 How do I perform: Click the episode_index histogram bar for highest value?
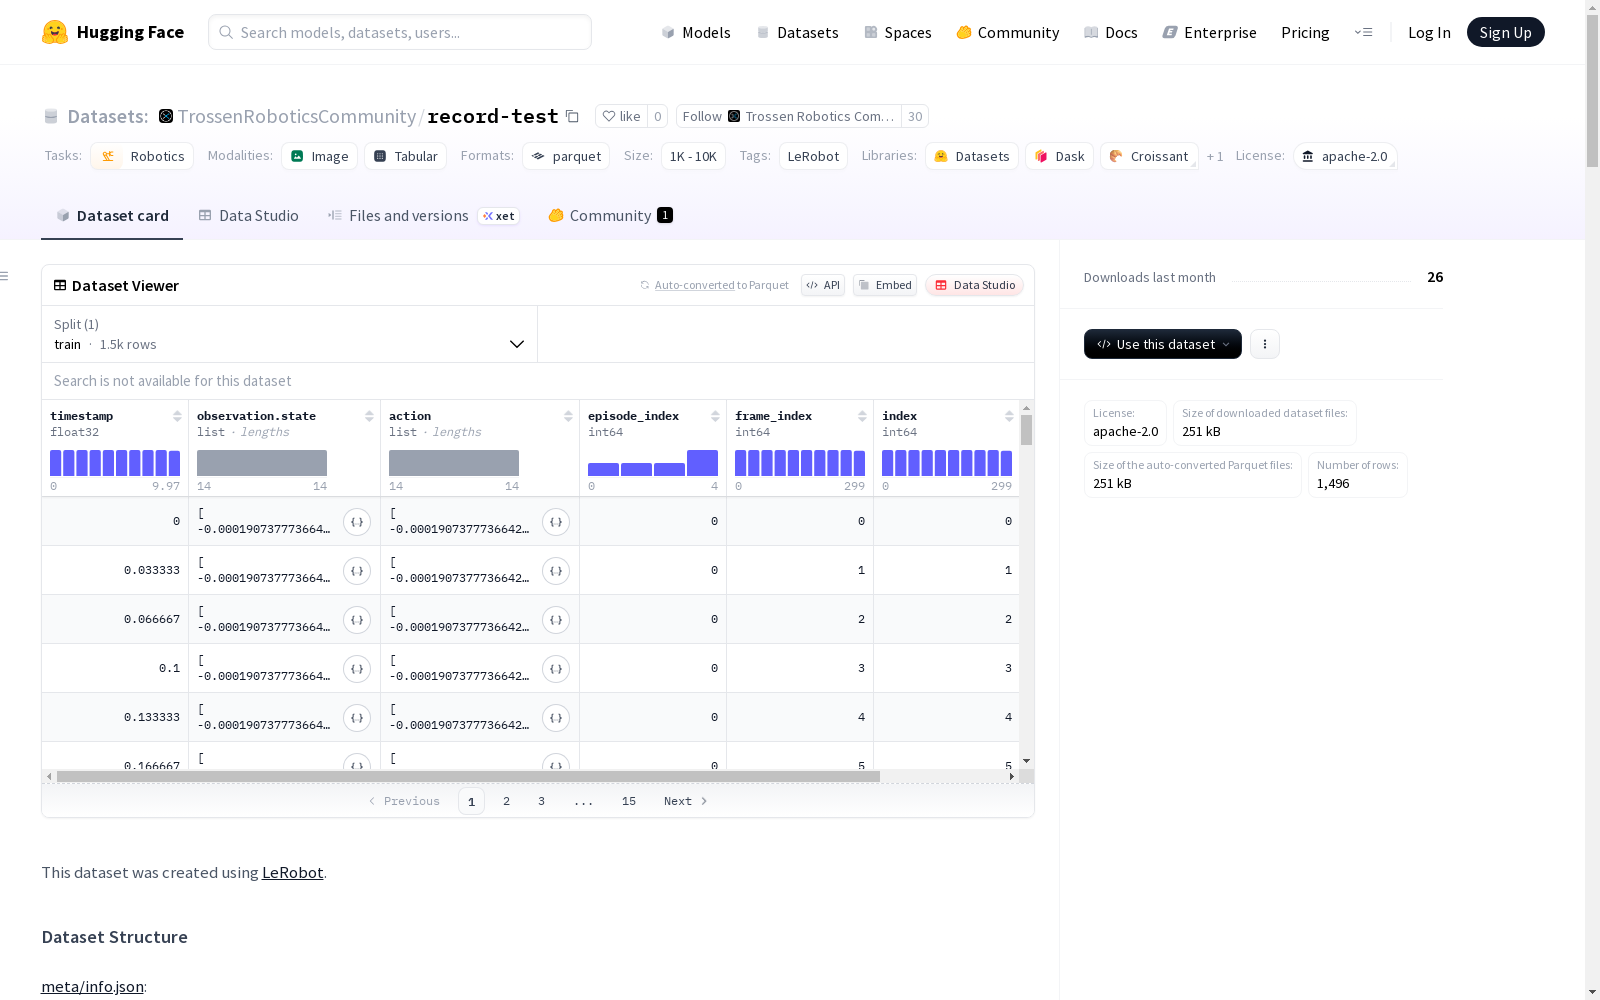[x=702, y=463]
